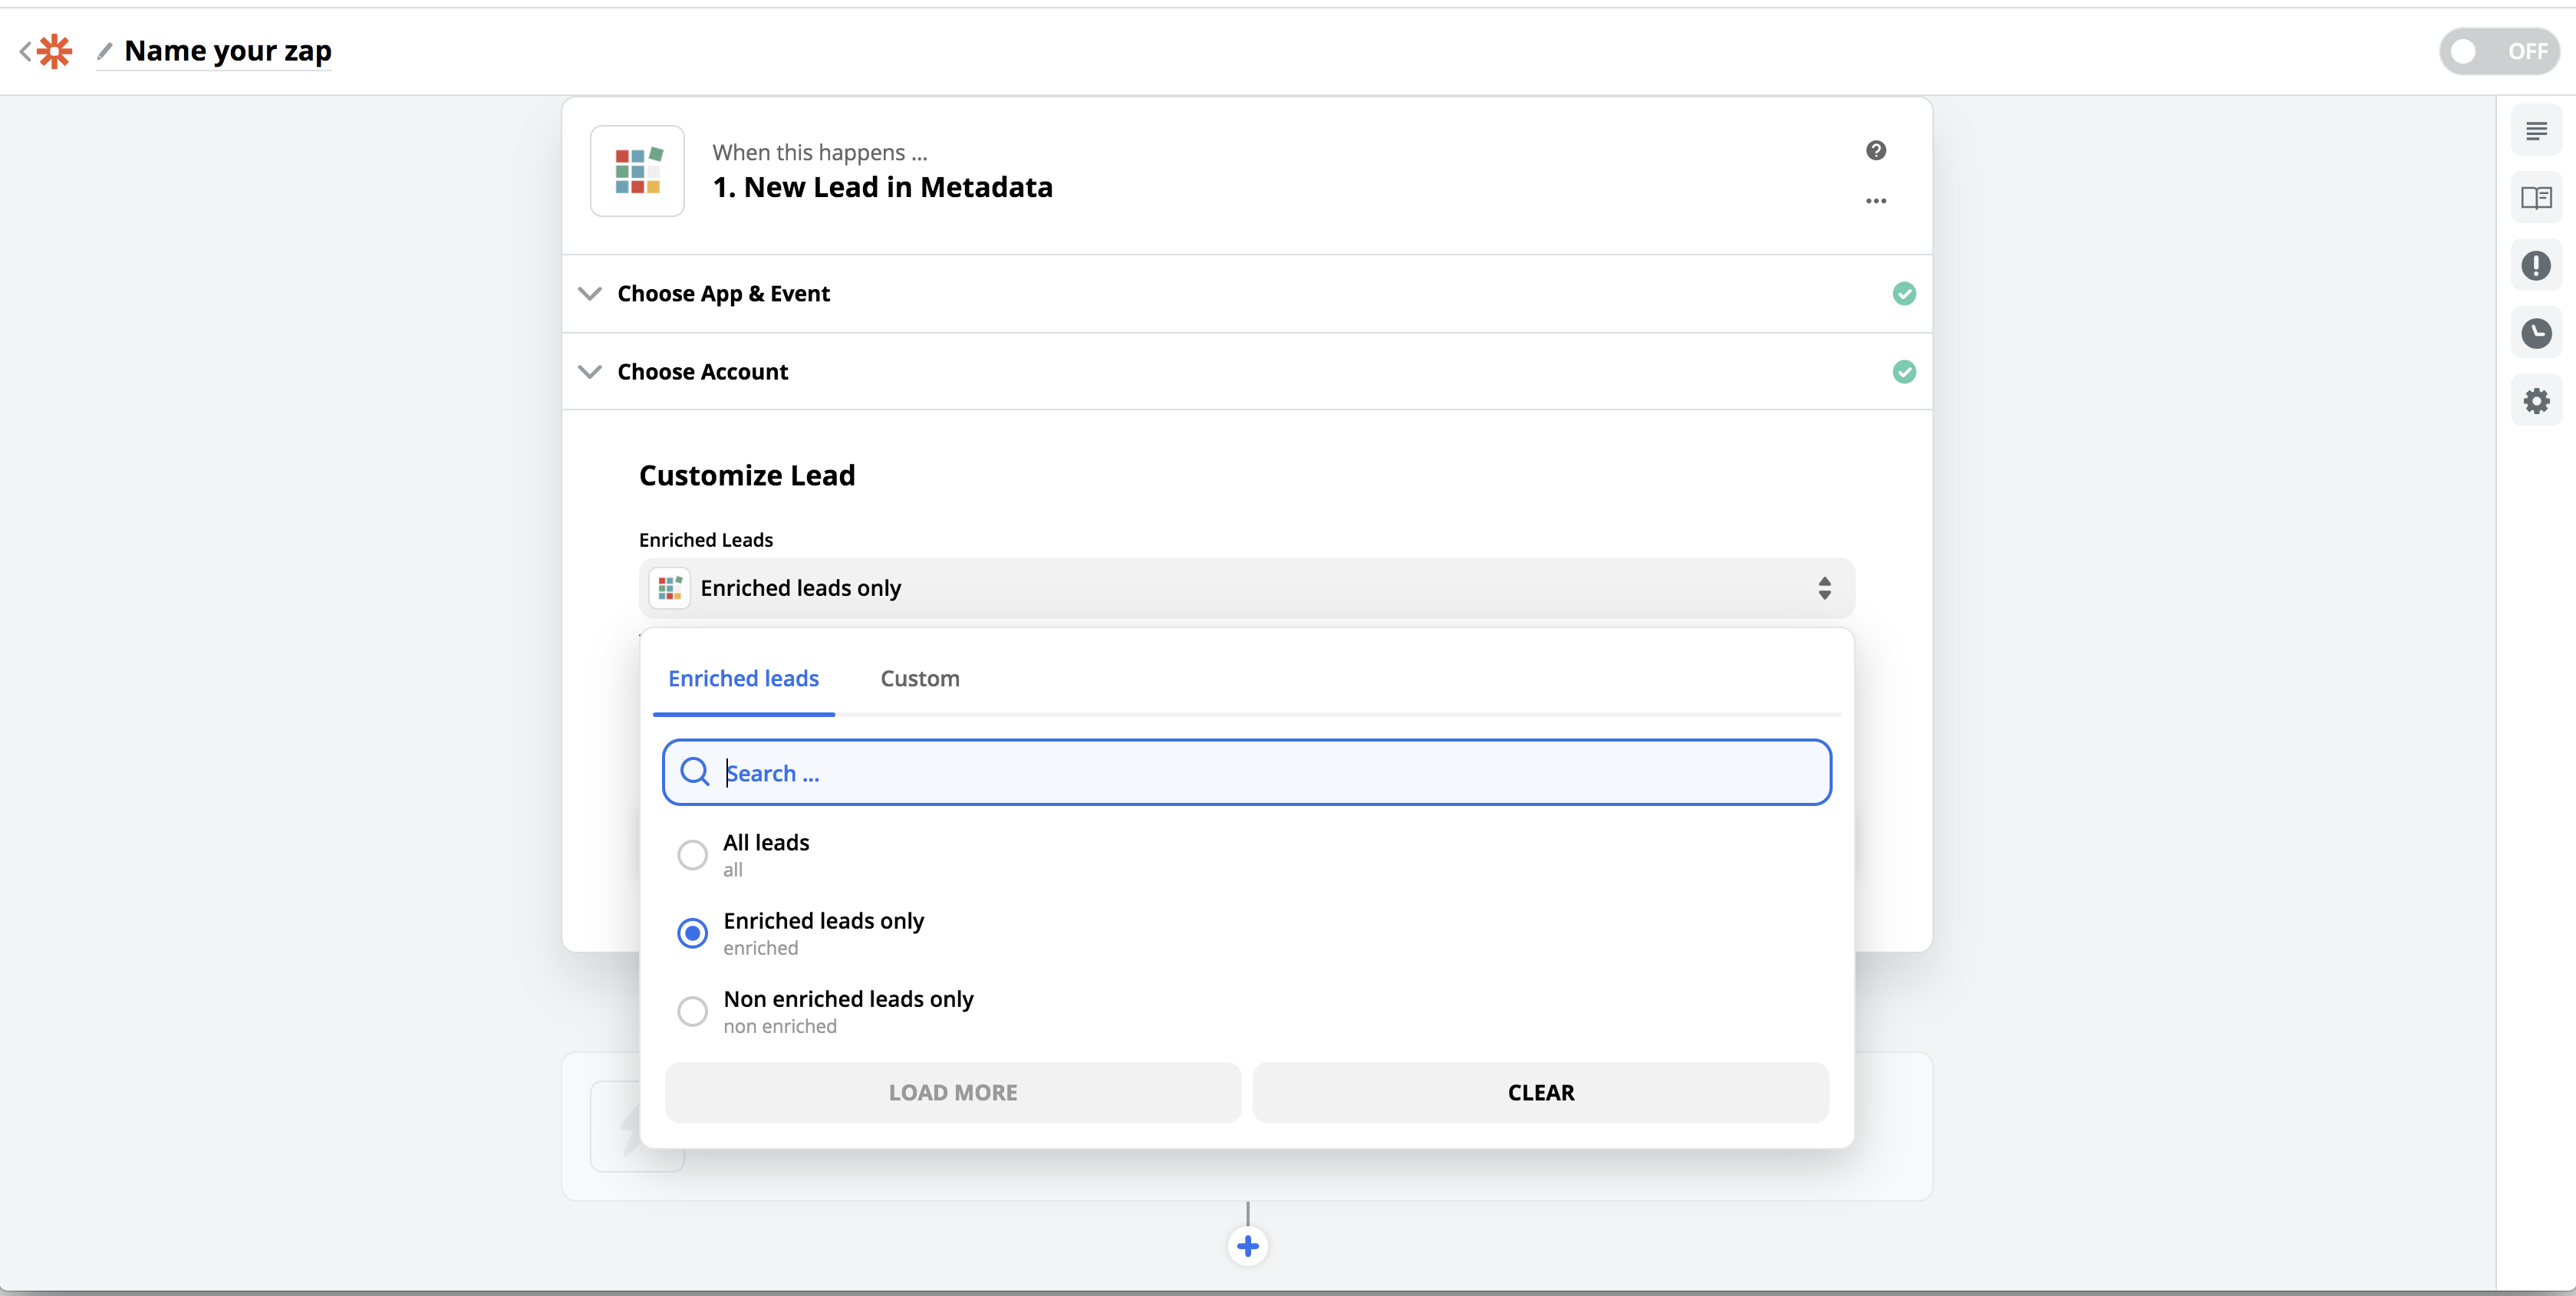Open the clock history sidebar icon
The width and height of the screenshot is (2576, 1296).
pyautogui.click(x=2535, y=333)
